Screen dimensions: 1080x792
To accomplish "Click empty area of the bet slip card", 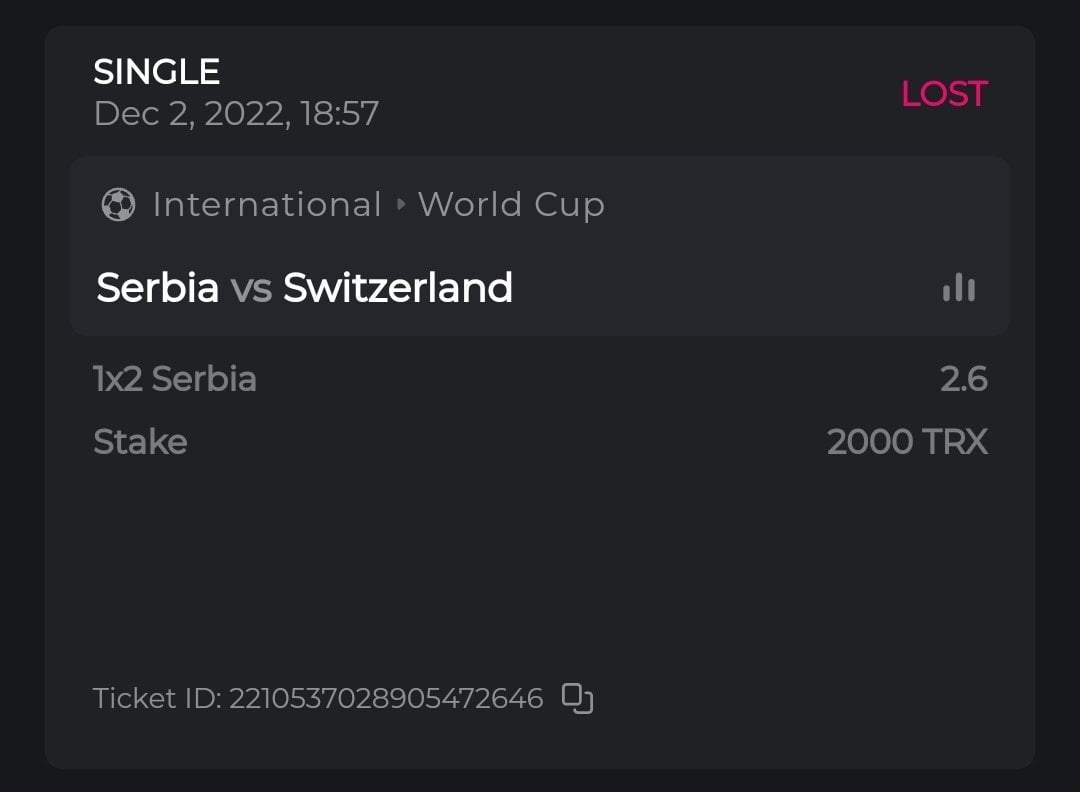I will (540, 560).
